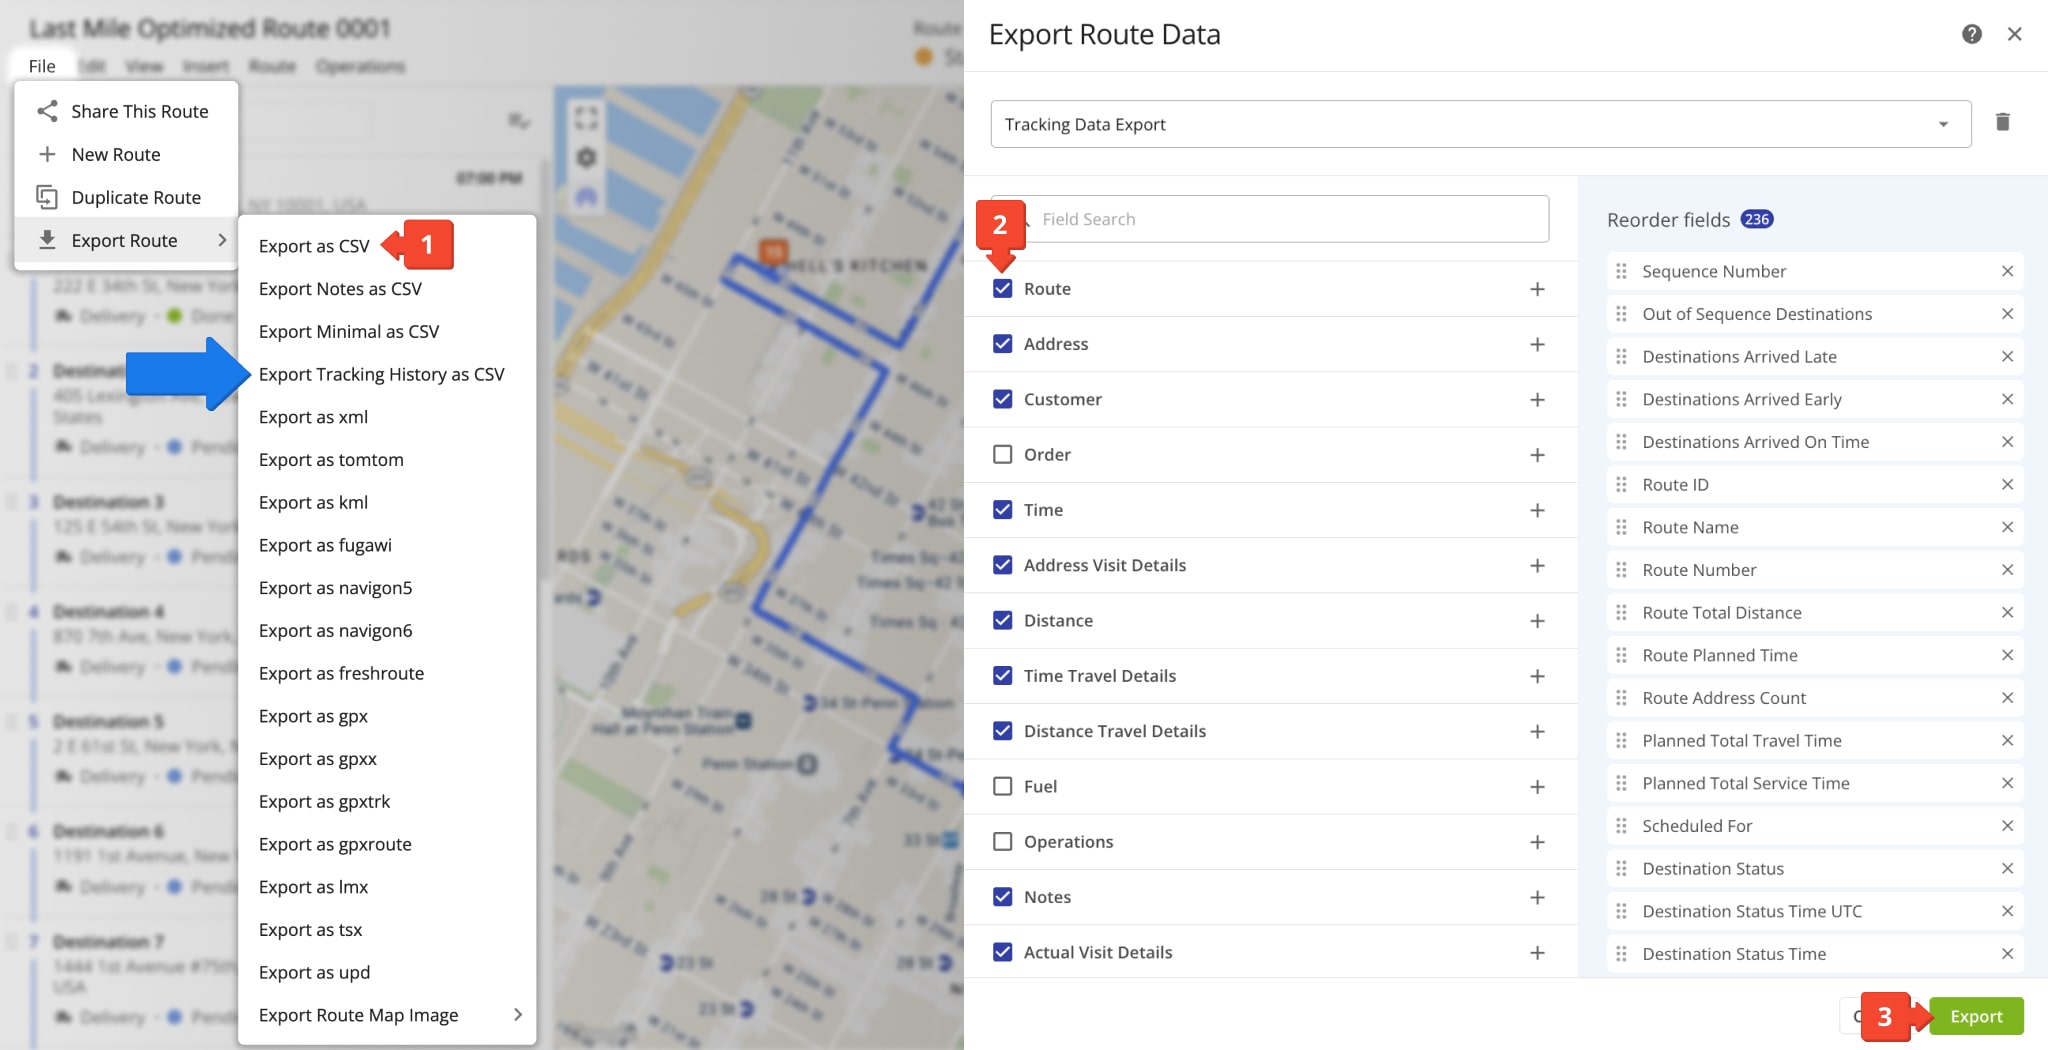Screen dimensions: 2048x1050
Task: Open the help icon in Export Route Data
Action: pyautogui.click(x=1971, y=34)
